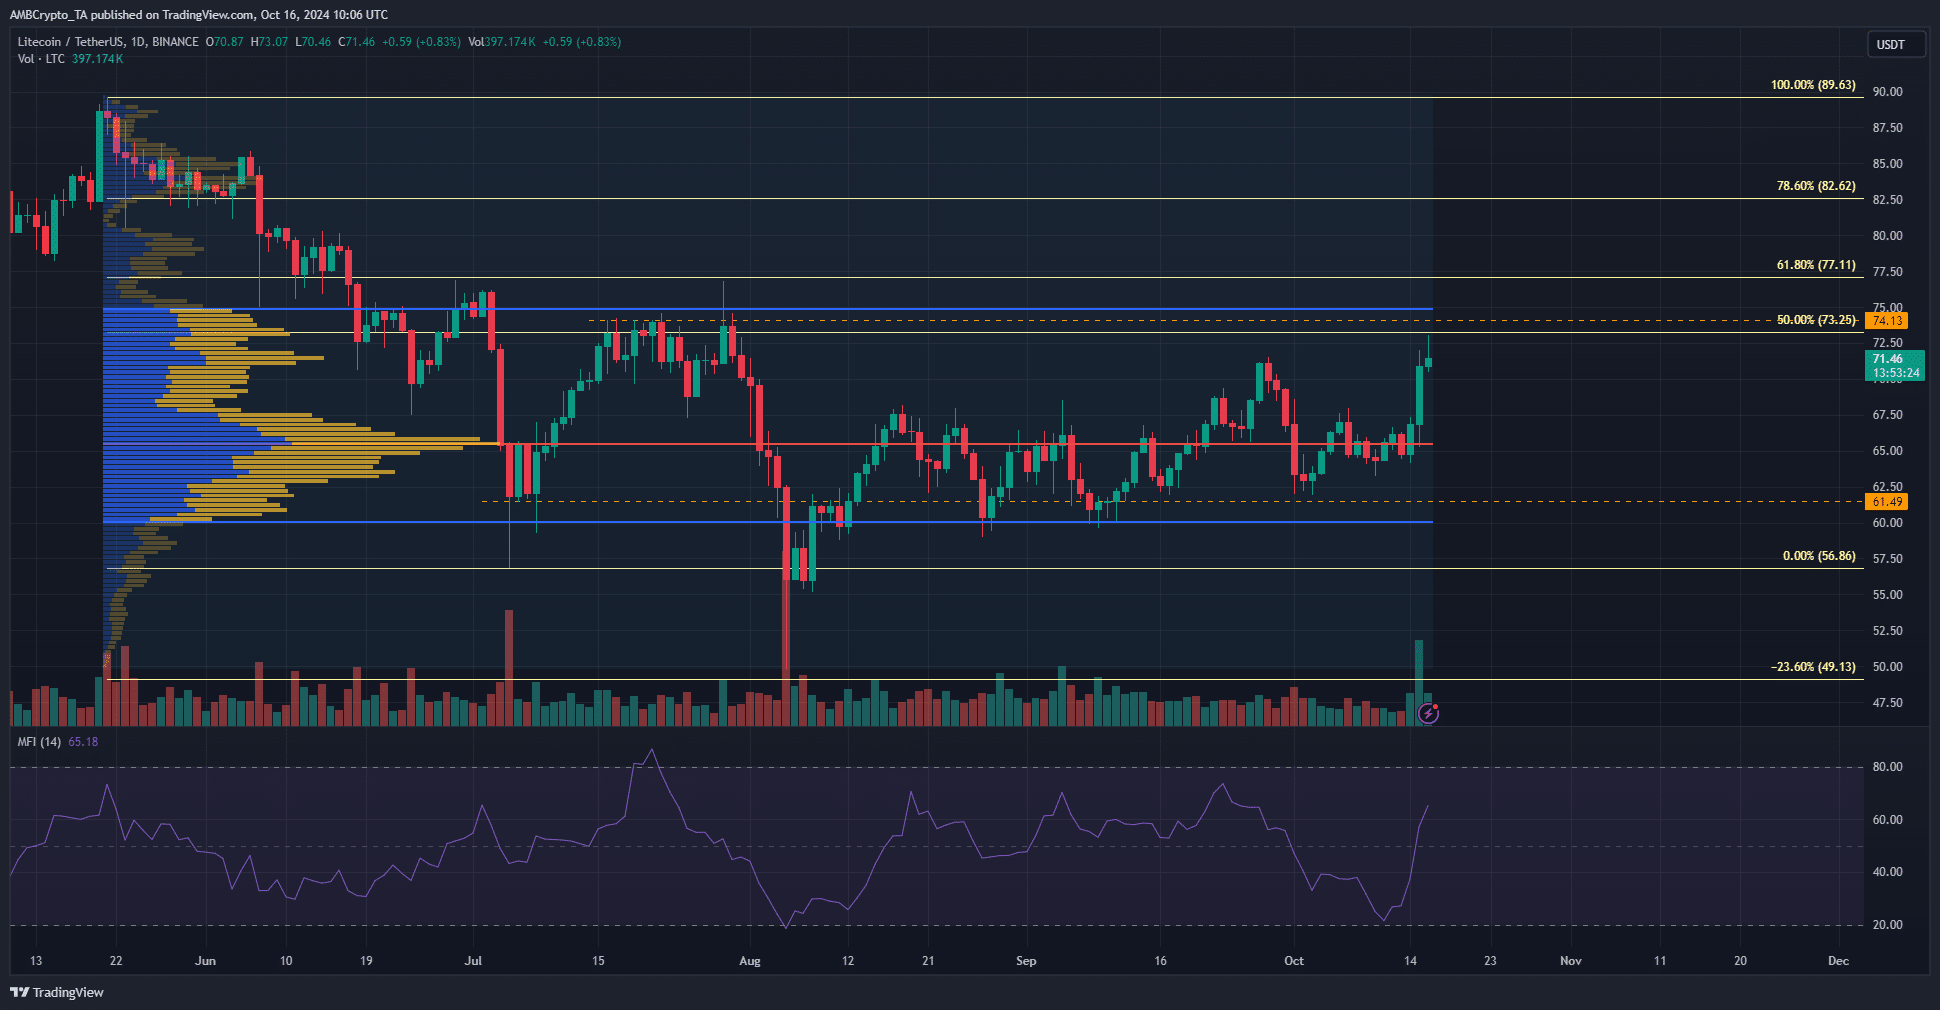Click the Jul label on the time axis
The width and height of the screenshot is (1940, 1010).
(473, 961)
